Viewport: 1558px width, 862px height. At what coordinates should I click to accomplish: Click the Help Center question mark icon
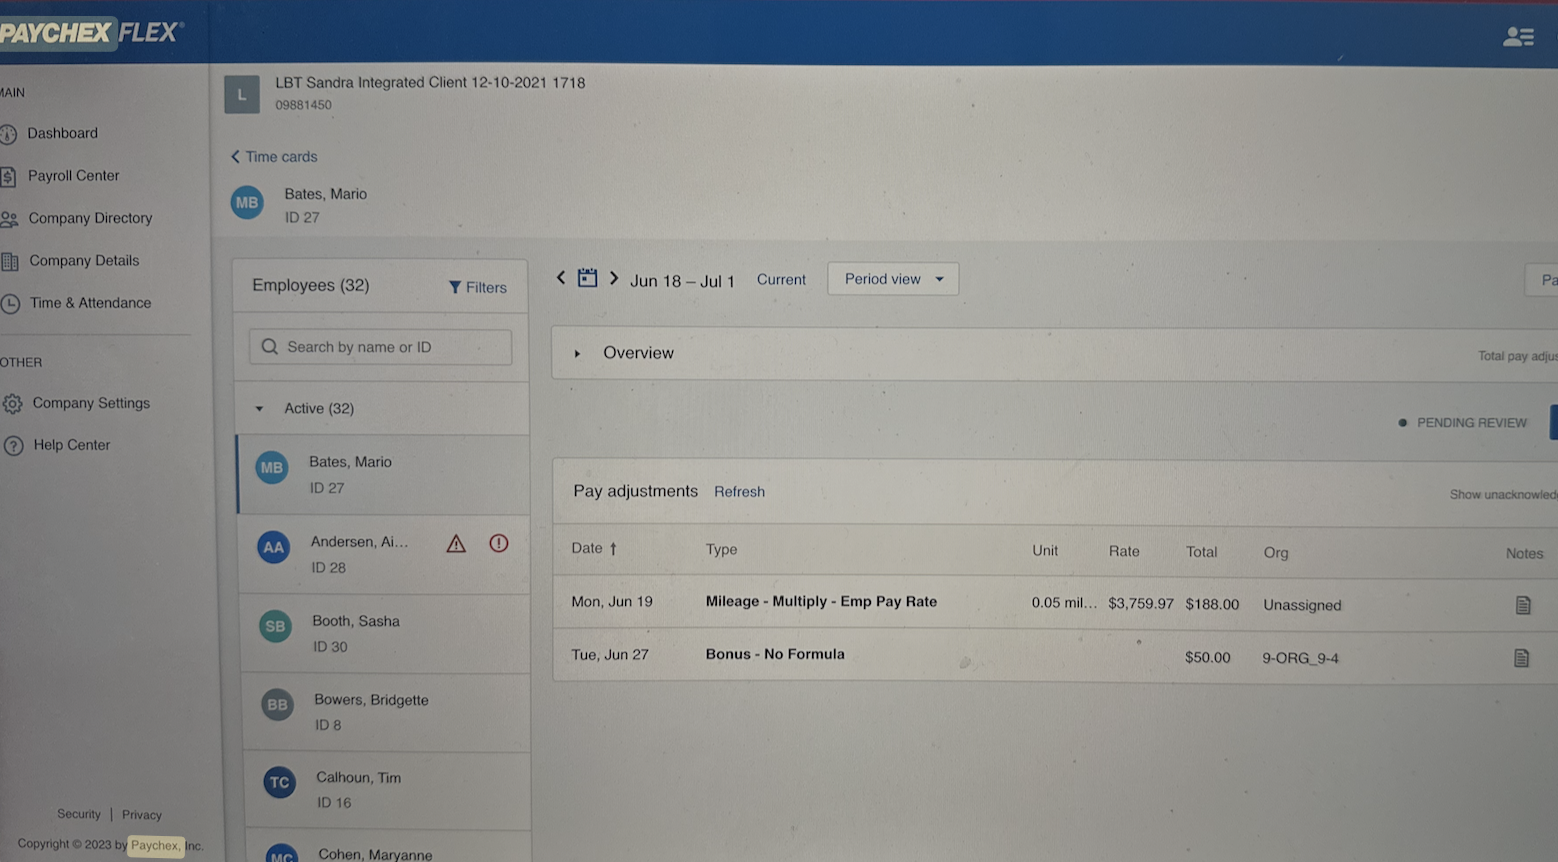coord(13,446)
